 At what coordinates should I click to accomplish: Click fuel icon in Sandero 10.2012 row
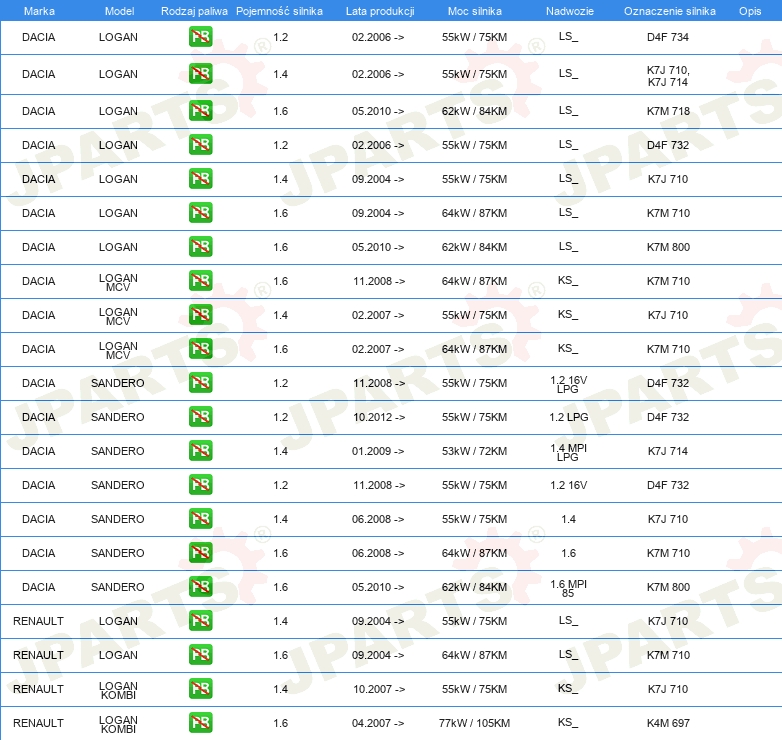(x=200, y=416)
